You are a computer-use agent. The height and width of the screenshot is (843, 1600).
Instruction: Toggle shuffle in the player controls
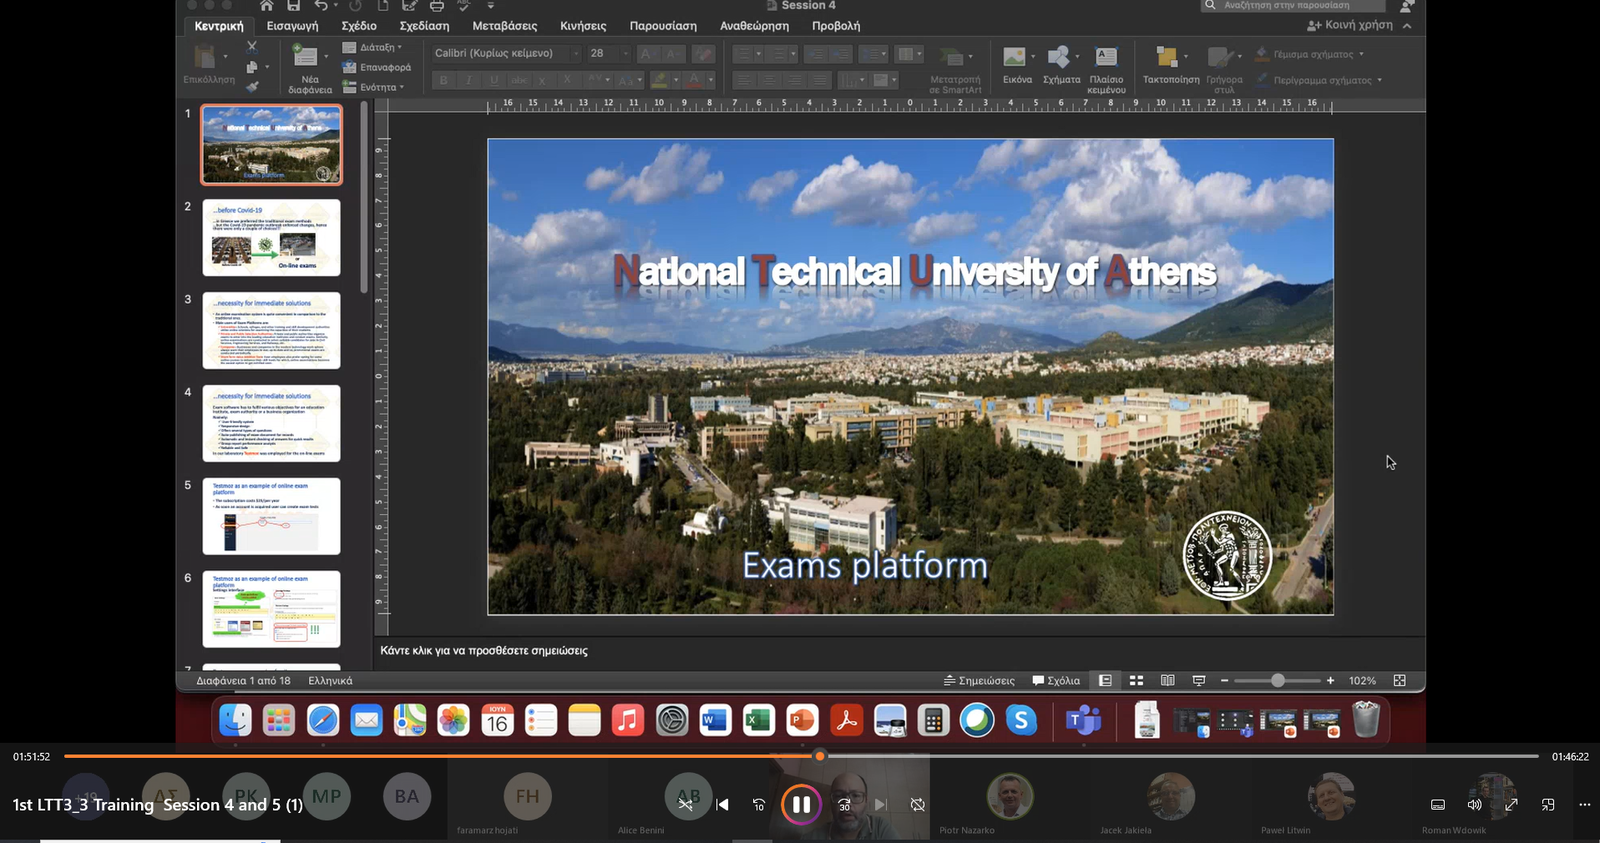tap(686, 804)
